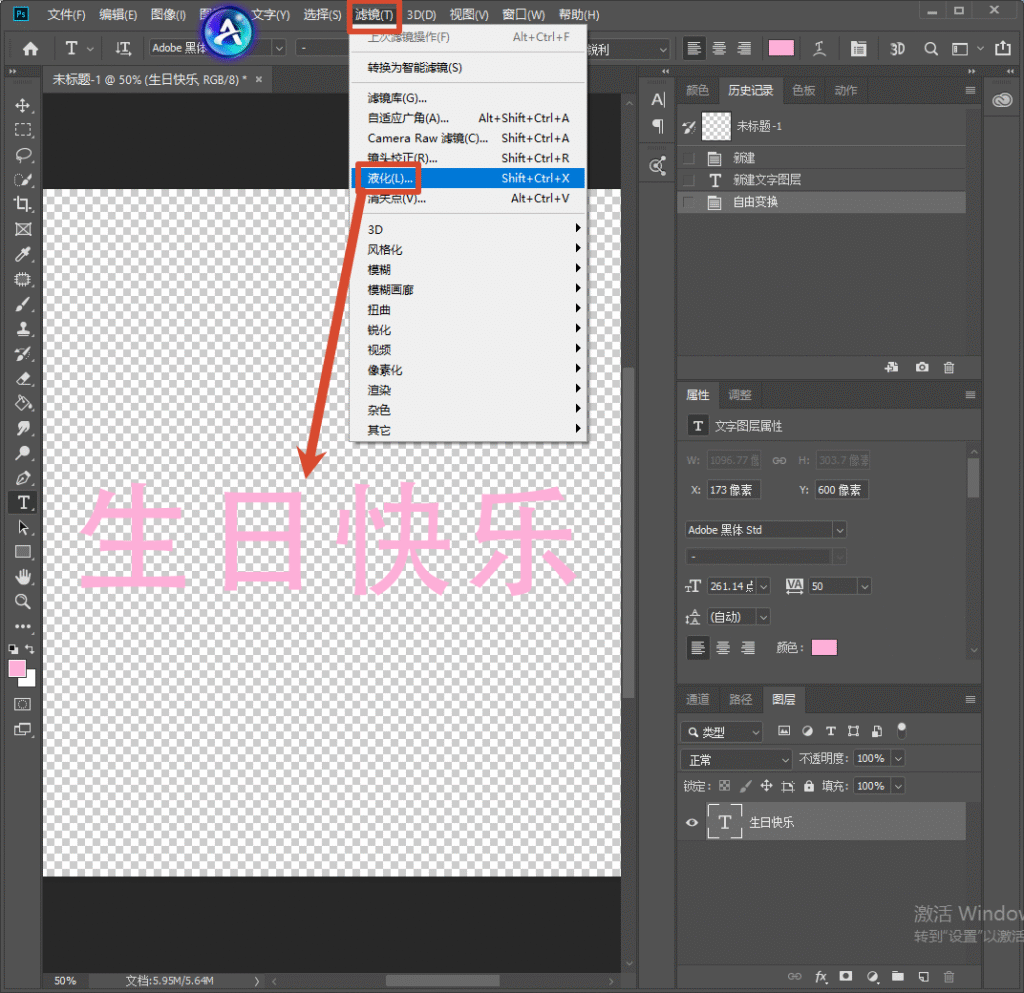Toggle visibility of 生日快乐 layer
Viewport: 1024px width, 993px height.
click(x=692, y=823)
